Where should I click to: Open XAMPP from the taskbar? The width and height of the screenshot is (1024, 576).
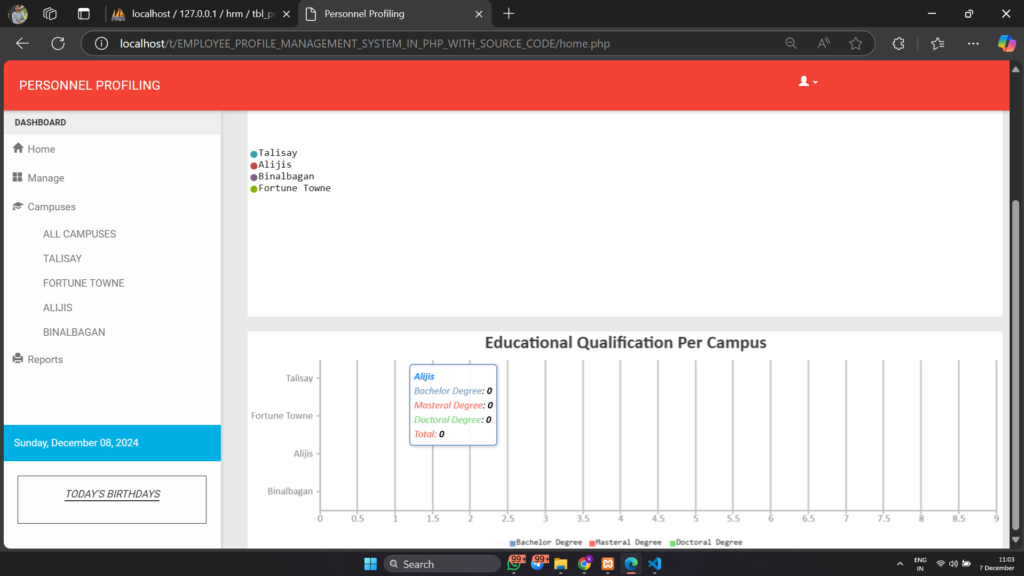608,564
